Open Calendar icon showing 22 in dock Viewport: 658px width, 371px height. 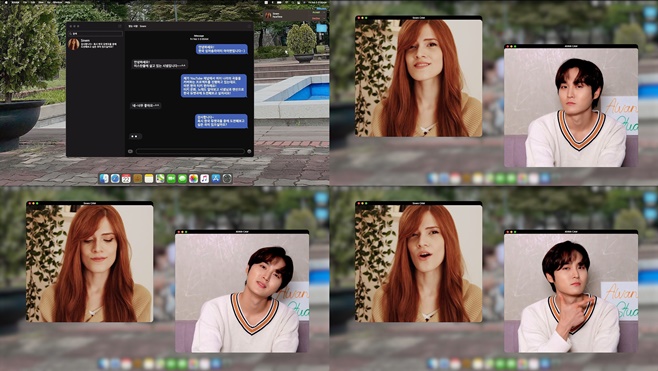point(126,179)
